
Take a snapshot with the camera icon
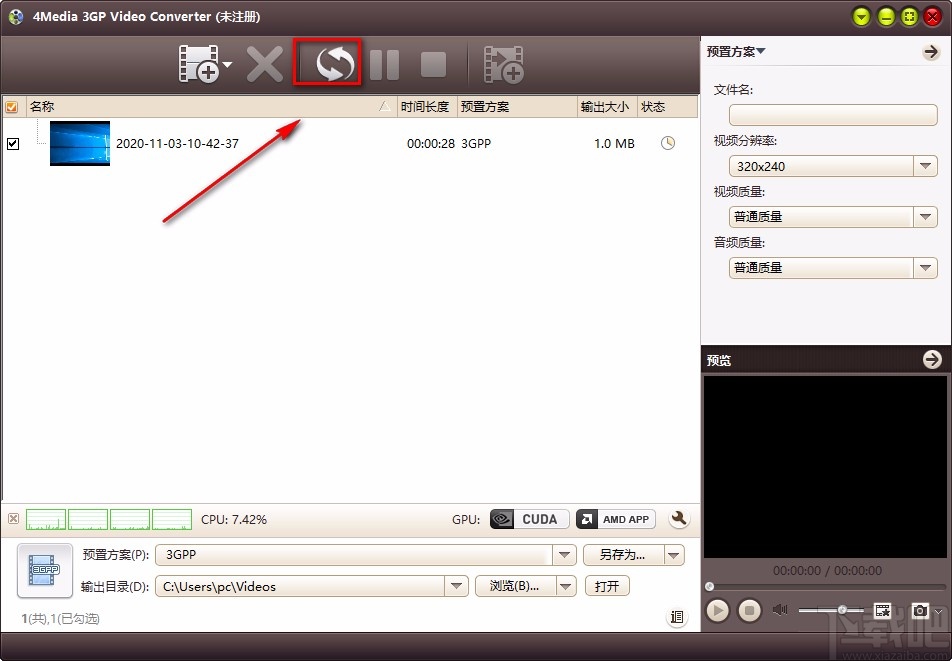[x=920, y=610]
